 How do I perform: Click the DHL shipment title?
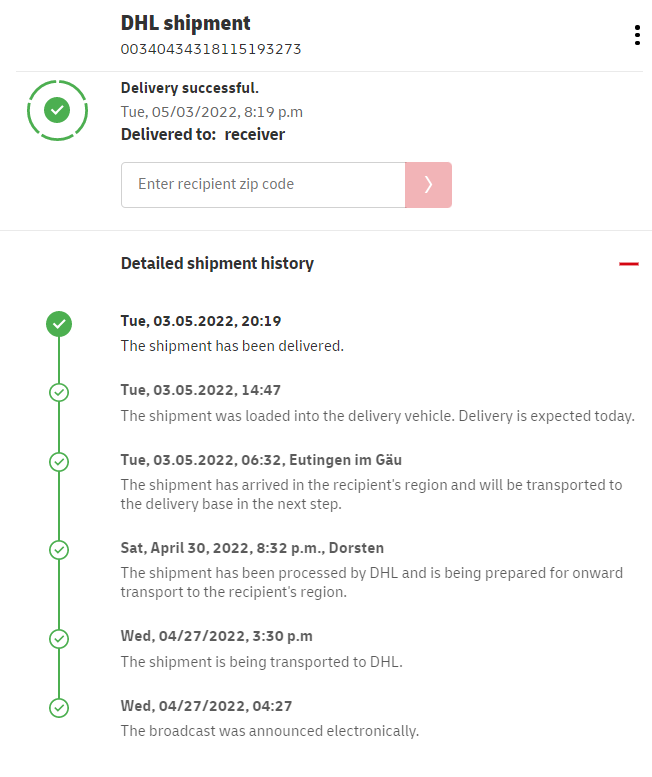186,23
